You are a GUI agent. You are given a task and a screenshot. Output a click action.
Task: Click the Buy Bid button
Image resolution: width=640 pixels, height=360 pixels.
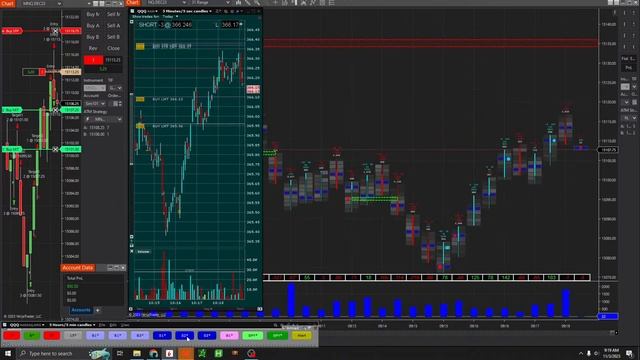pyautogui.click(x=93, y=37)
